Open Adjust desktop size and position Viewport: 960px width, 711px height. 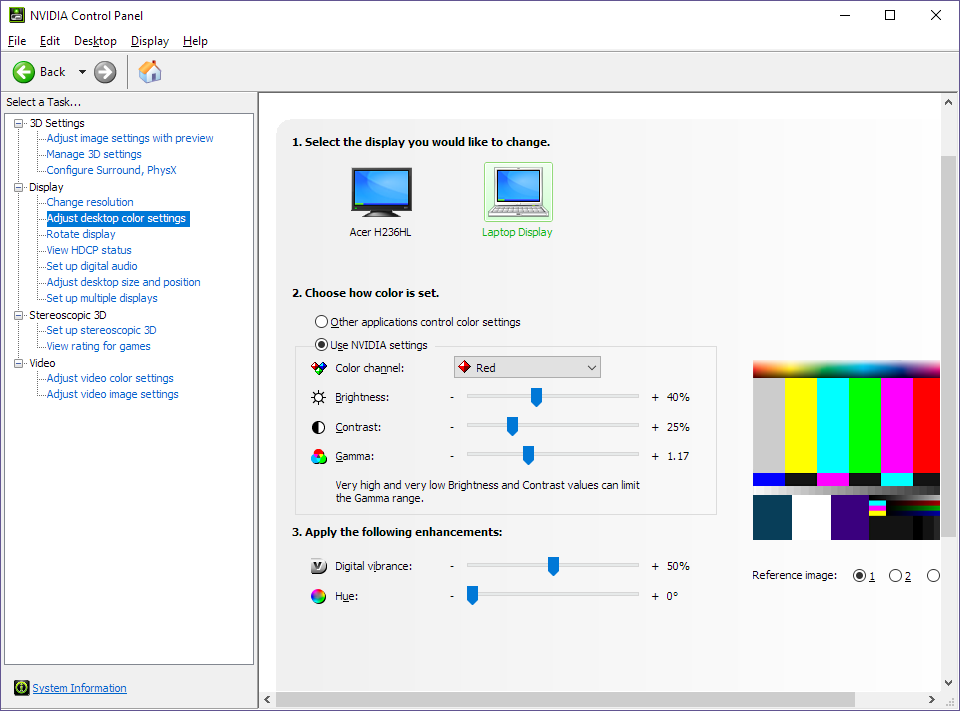coord(124,282)
